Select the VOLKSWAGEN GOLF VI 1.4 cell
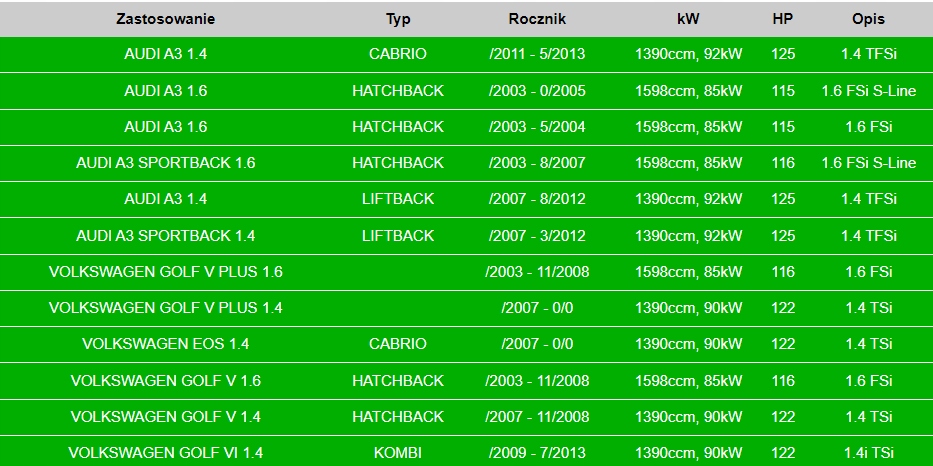Image resolution: width=933 pixels, height=466 pixels. (165, 453)
